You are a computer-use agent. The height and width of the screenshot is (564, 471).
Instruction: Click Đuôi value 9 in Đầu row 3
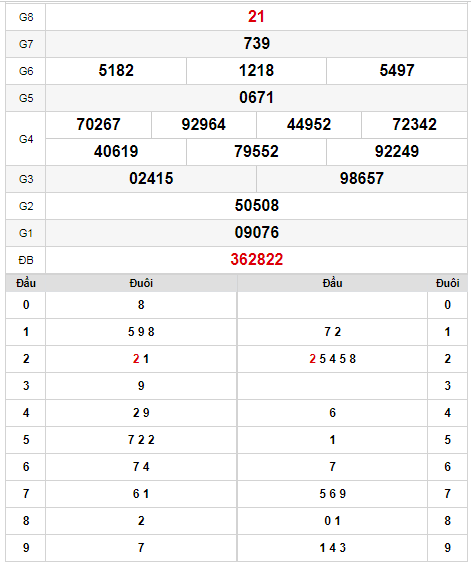point(141,386)
